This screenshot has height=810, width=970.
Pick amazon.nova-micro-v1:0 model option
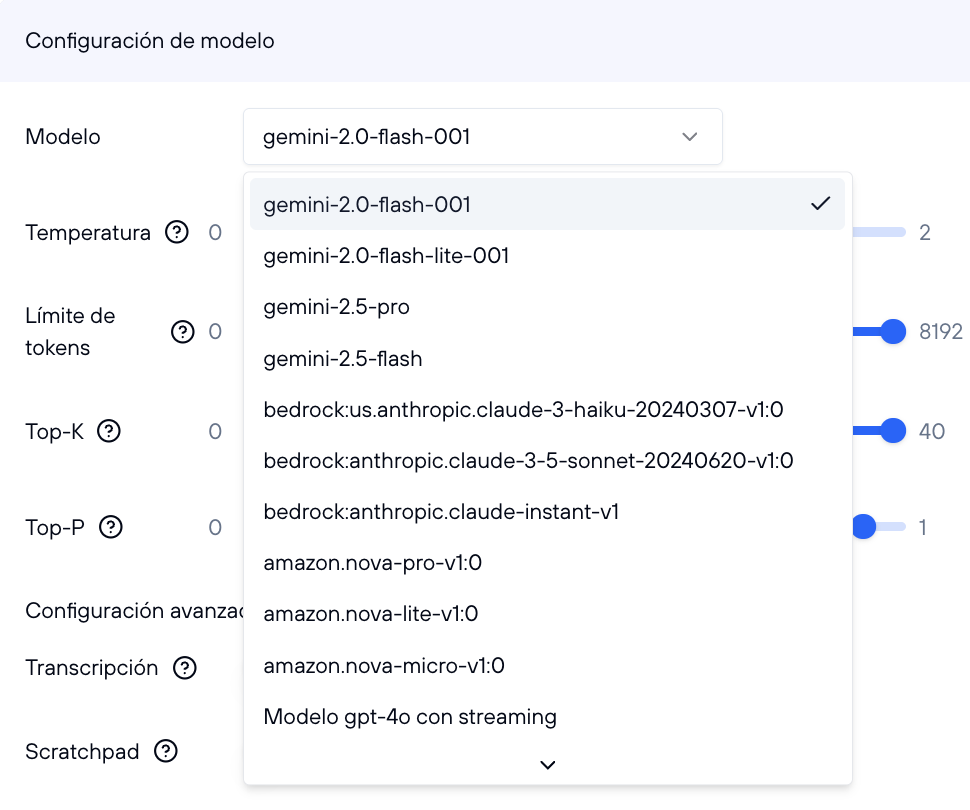383,665
